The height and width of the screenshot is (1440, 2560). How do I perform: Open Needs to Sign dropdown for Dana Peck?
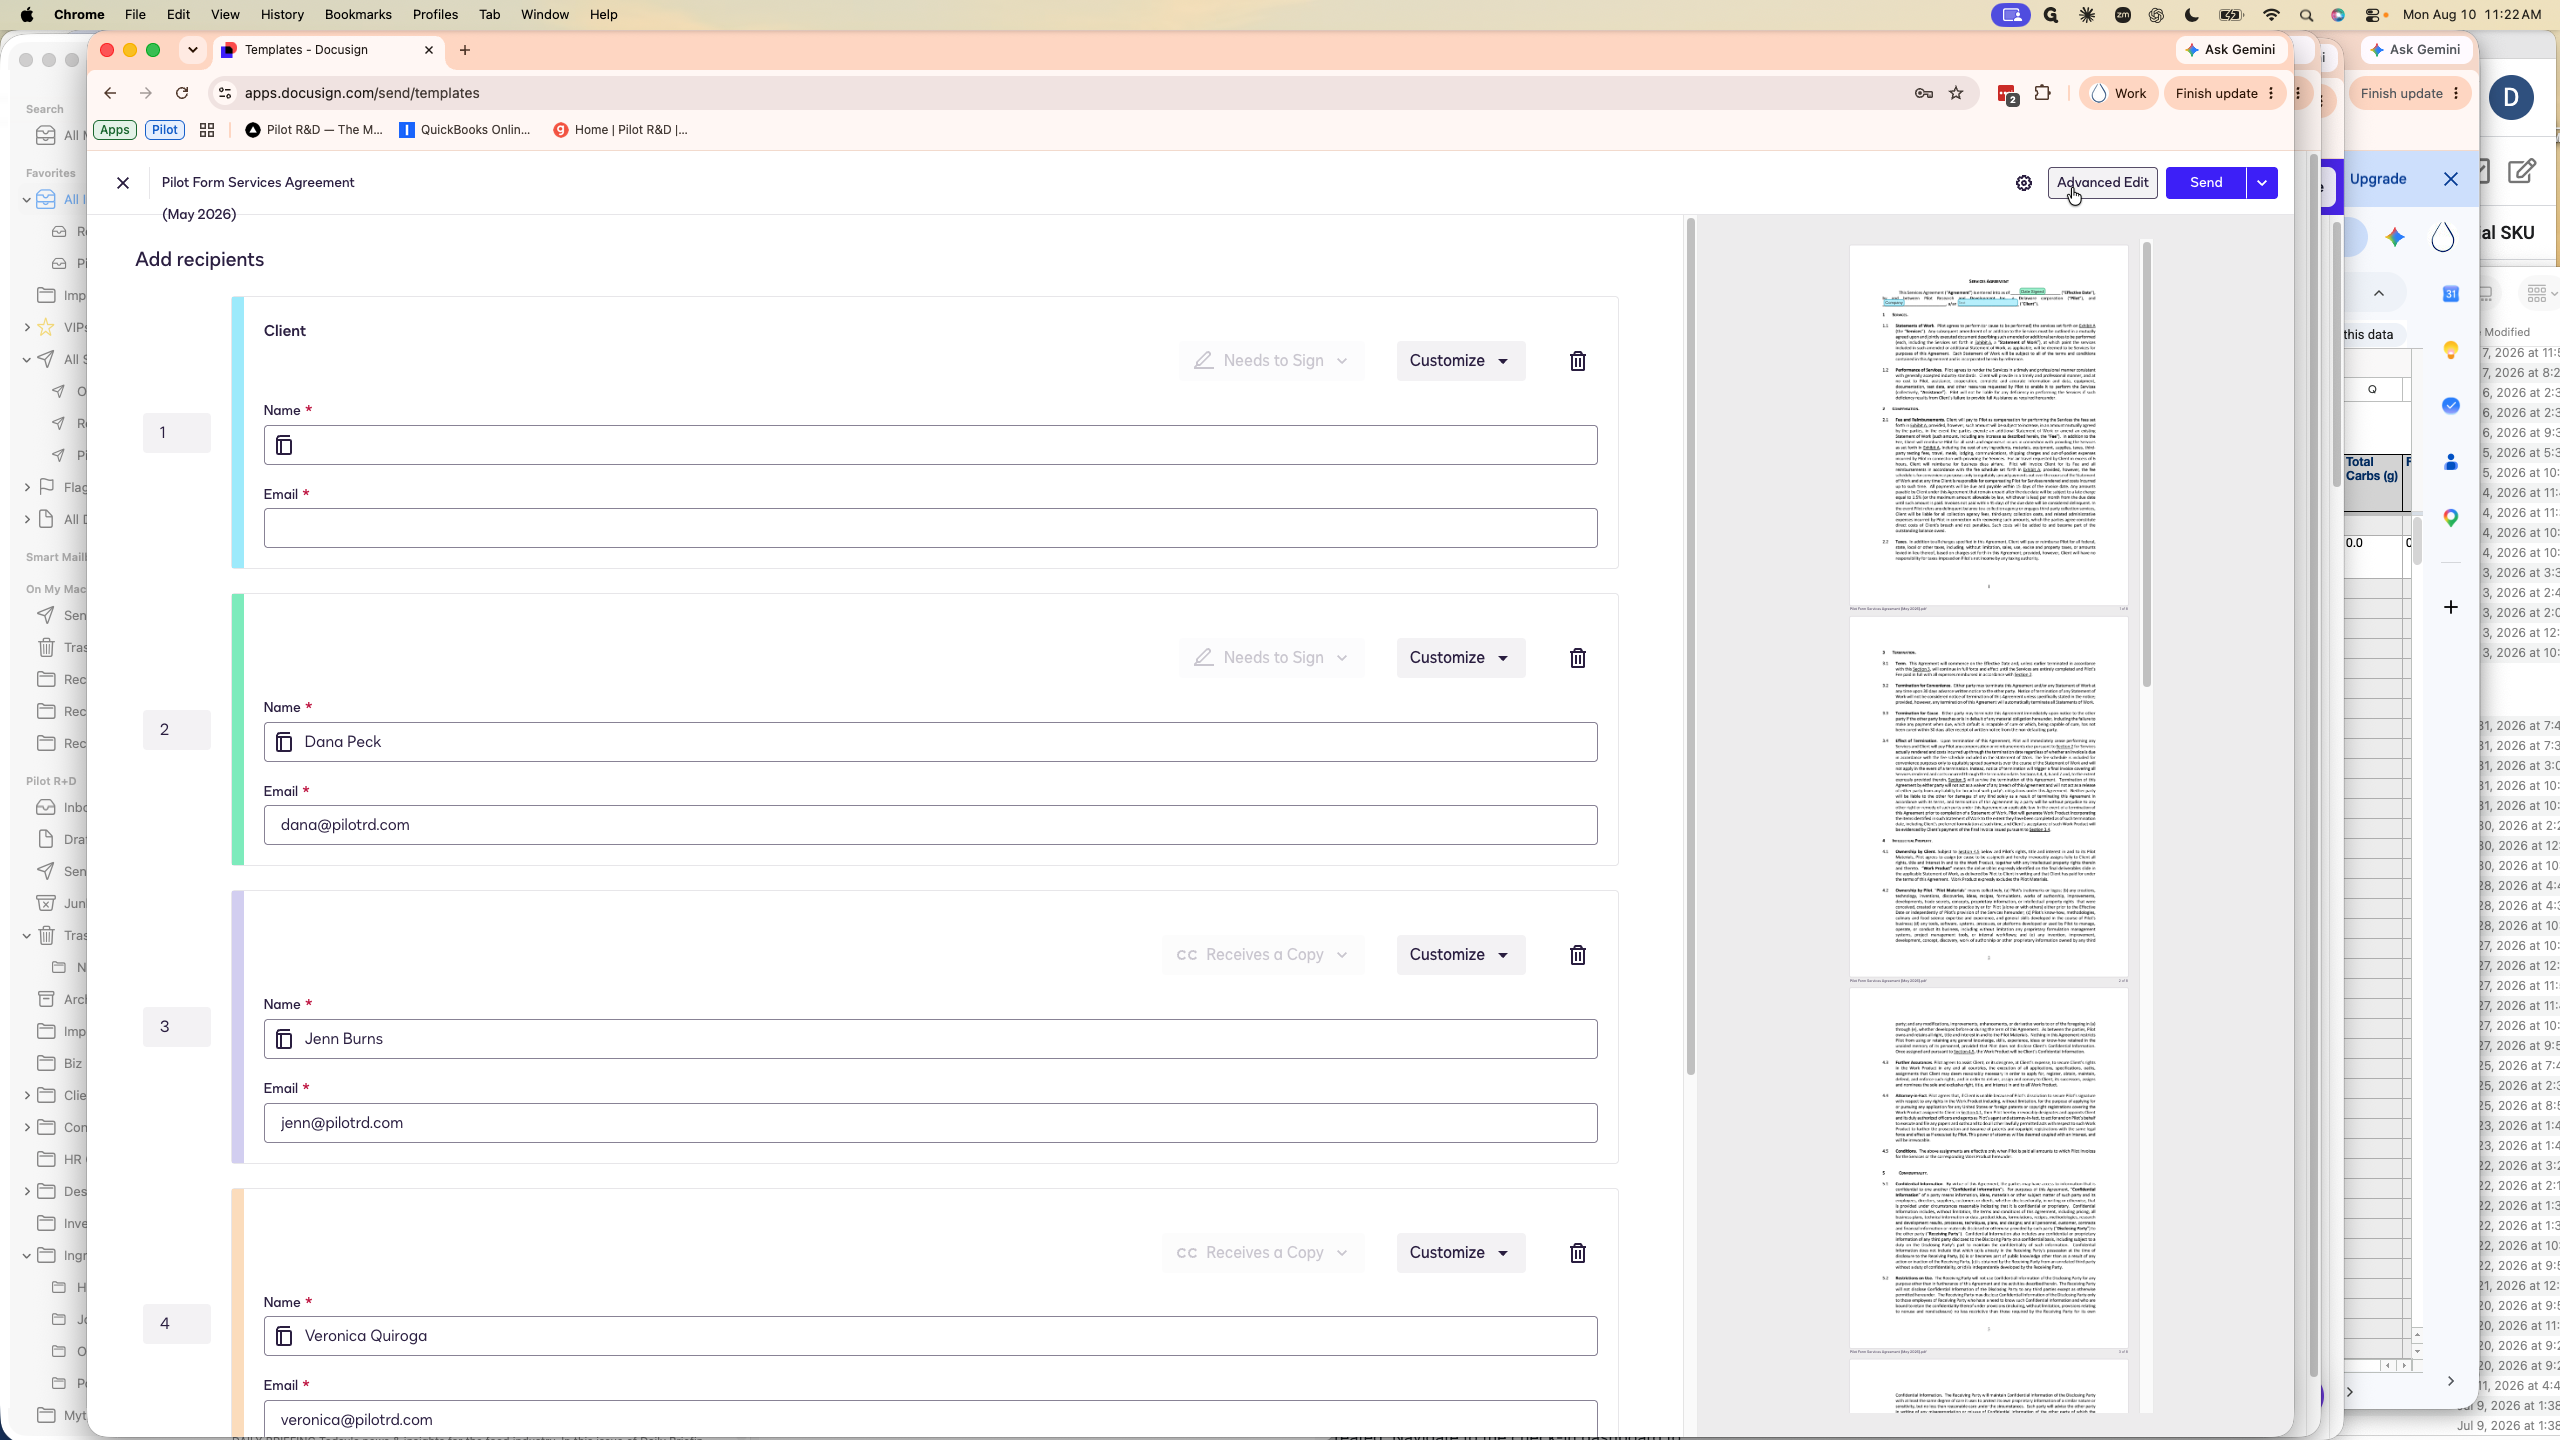(1271, 658)
